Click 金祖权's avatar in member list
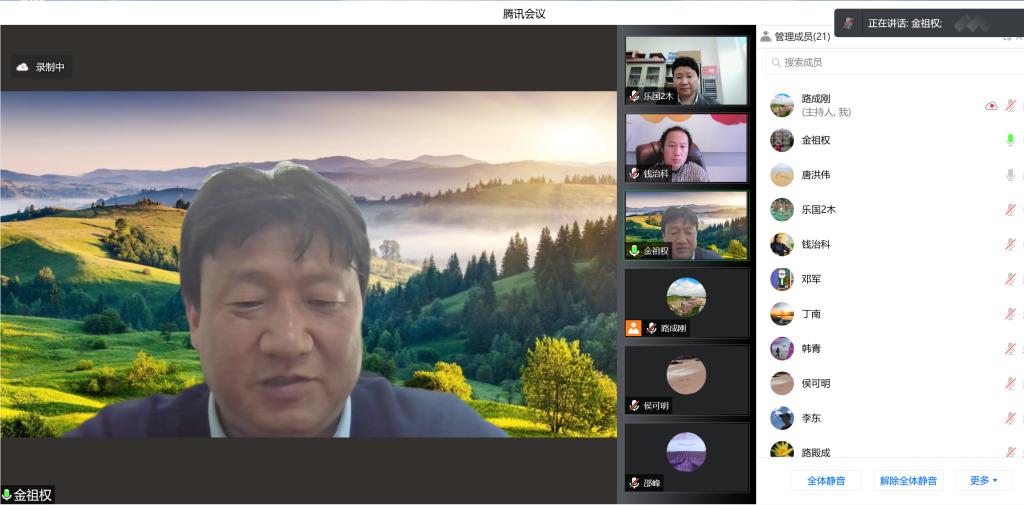This screenshot has width=1024, height=505. (782, 140)
